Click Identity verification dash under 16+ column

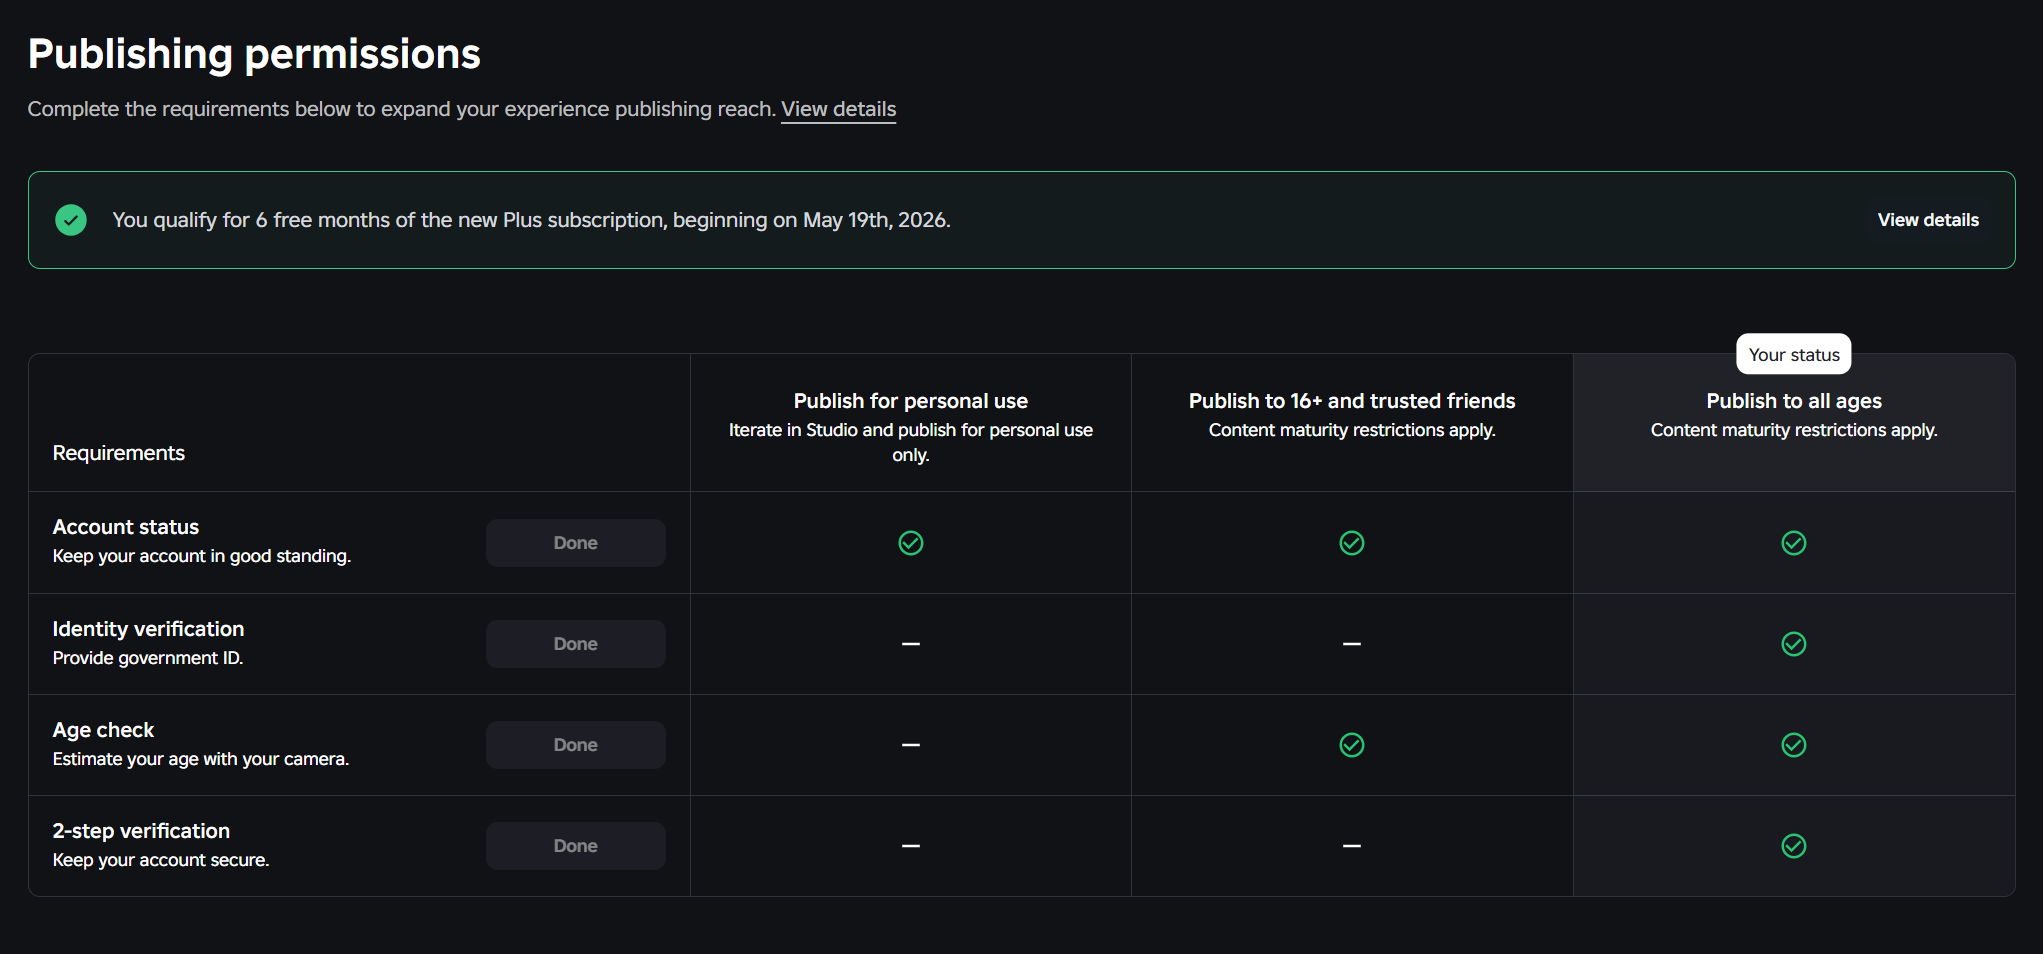coord(1352,644)
